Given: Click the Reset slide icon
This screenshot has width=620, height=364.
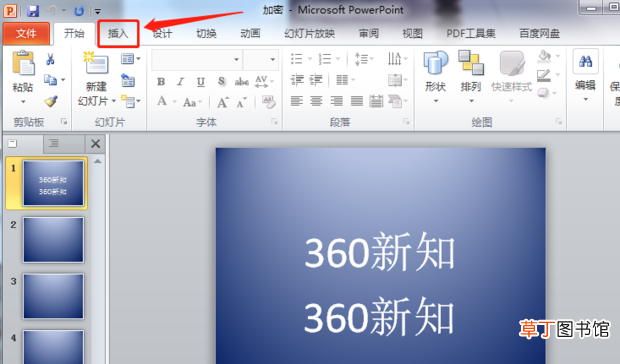Looking at the screenshot, I should pos(128,80).
